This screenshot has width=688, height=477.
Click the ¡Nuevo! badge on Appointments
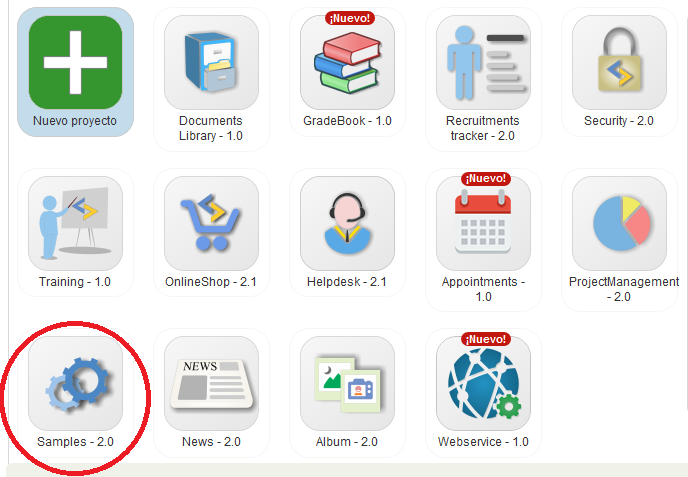tap(486, 179)
